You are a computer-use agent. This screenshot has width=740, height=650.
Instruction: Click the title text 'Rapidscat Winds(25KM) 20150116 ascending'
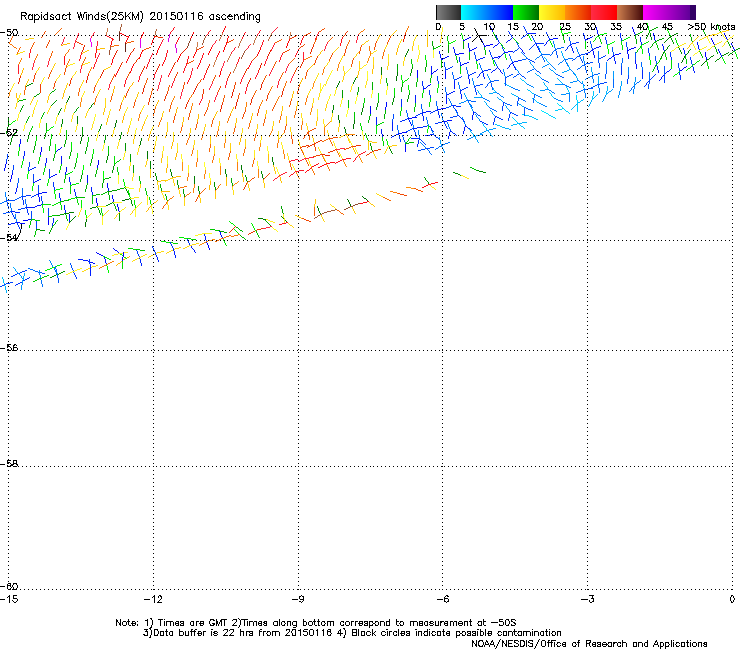140,17
